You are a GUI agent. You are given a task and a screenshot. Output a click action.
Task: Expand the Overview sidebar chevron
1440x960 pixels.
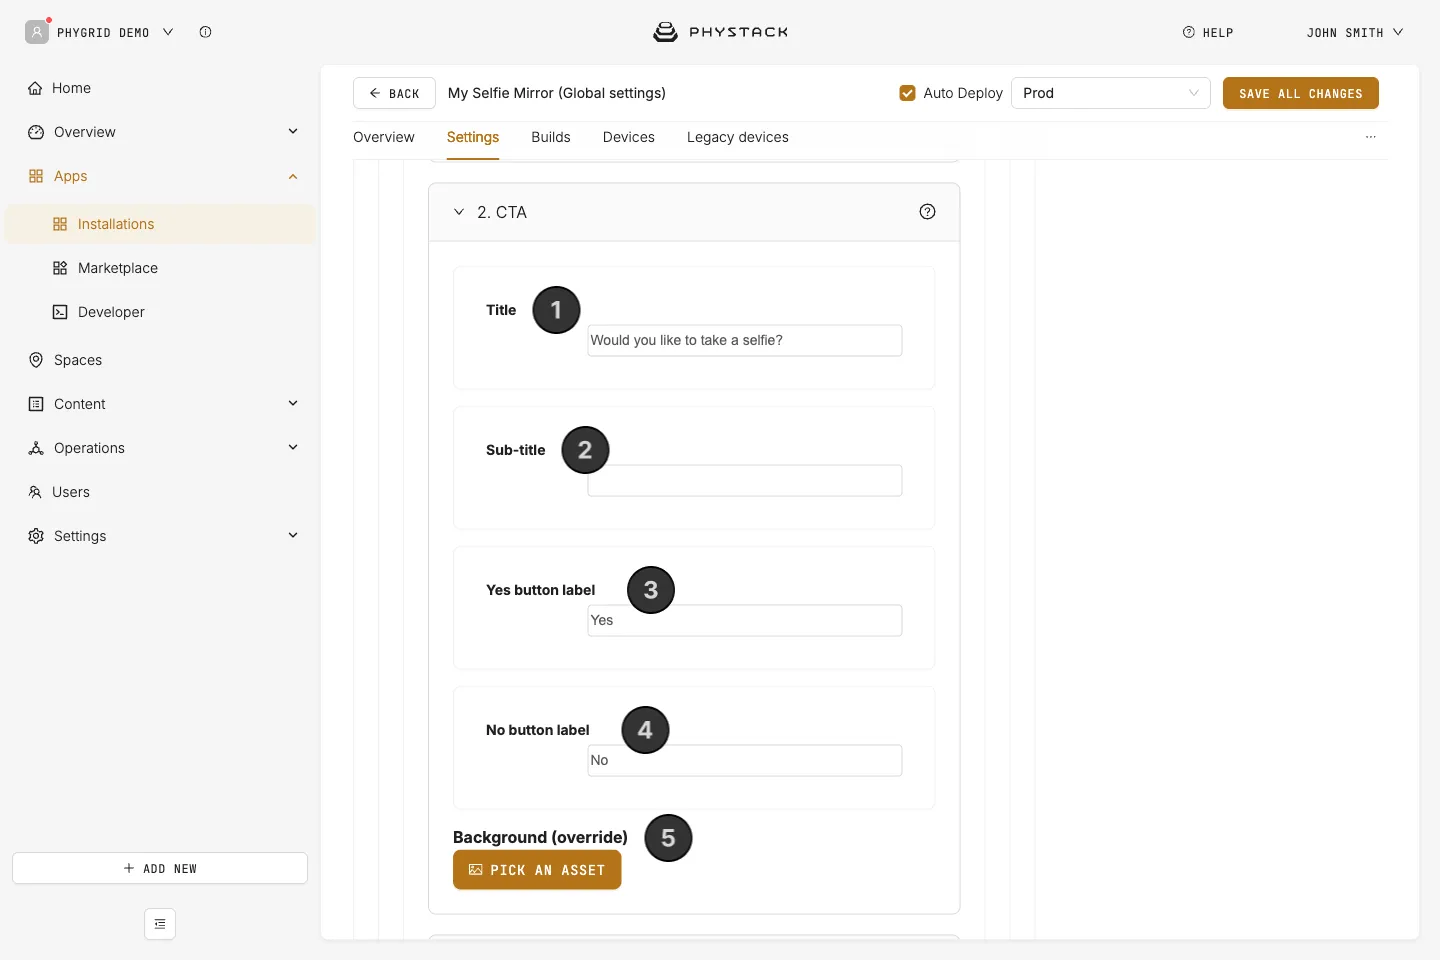click(293, 131)
